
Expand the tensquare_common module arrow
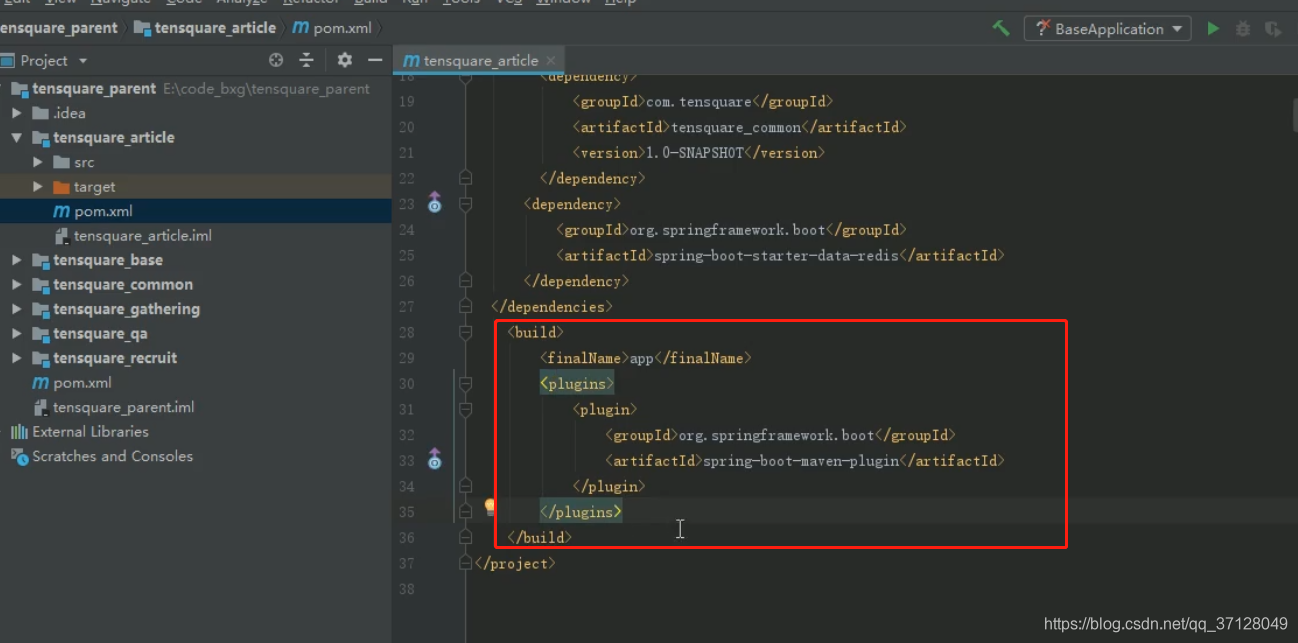(17, 285)
